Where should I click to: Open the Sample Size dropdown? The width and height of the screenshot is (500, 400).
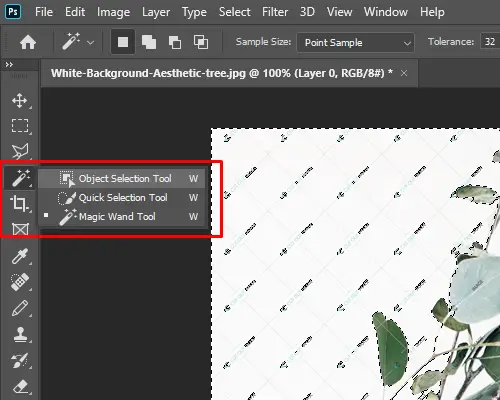[x=355, y=42]
